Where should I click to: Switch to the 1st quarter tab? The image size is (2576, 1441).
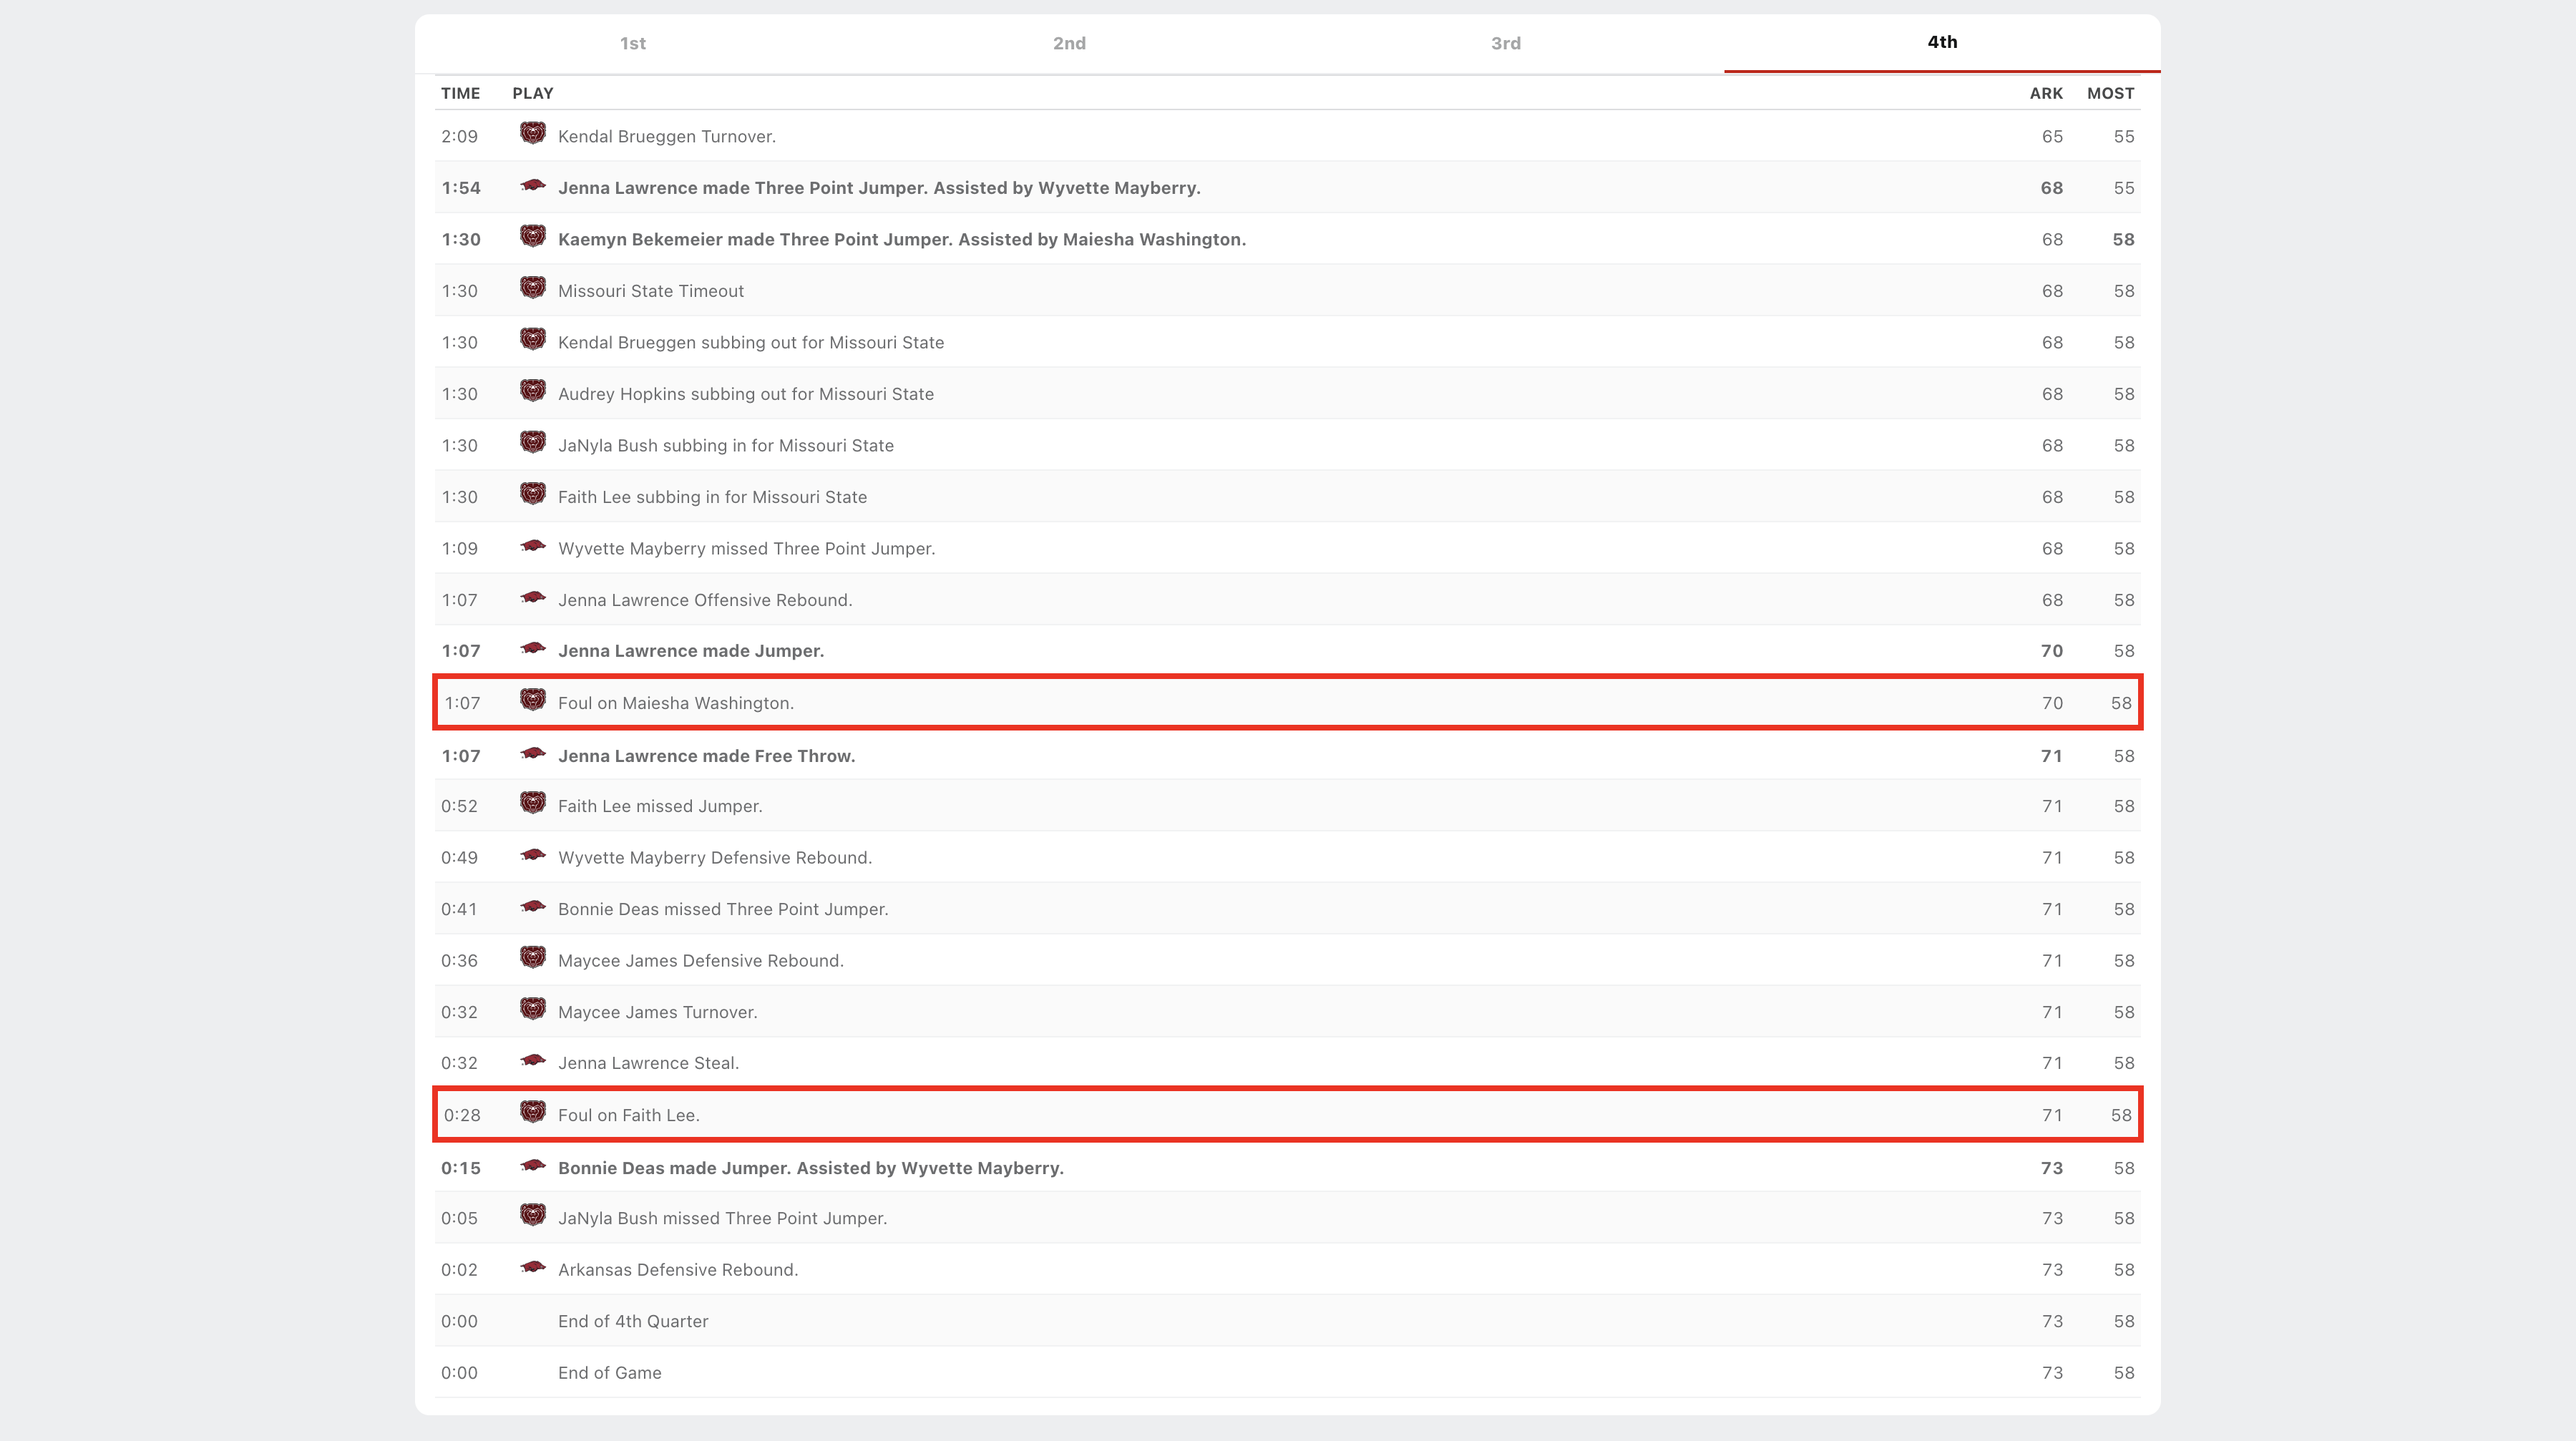[632, 43]
